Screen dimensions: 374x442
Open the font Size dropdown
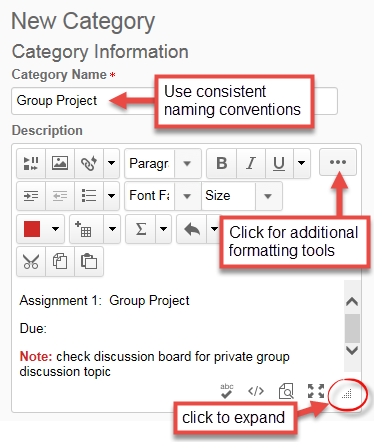[242, 196]
